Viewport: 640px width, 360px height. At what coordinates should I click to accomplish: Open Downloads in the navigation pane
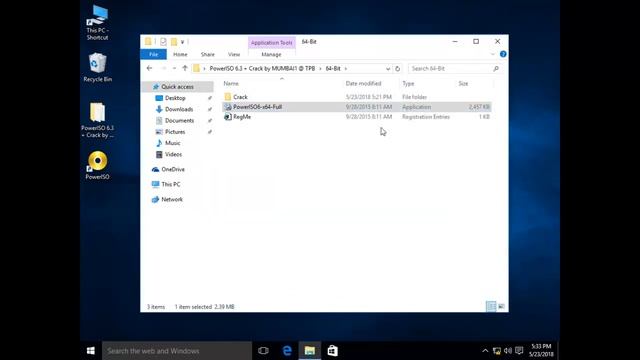pyautogui.click(x=179, y=109)
